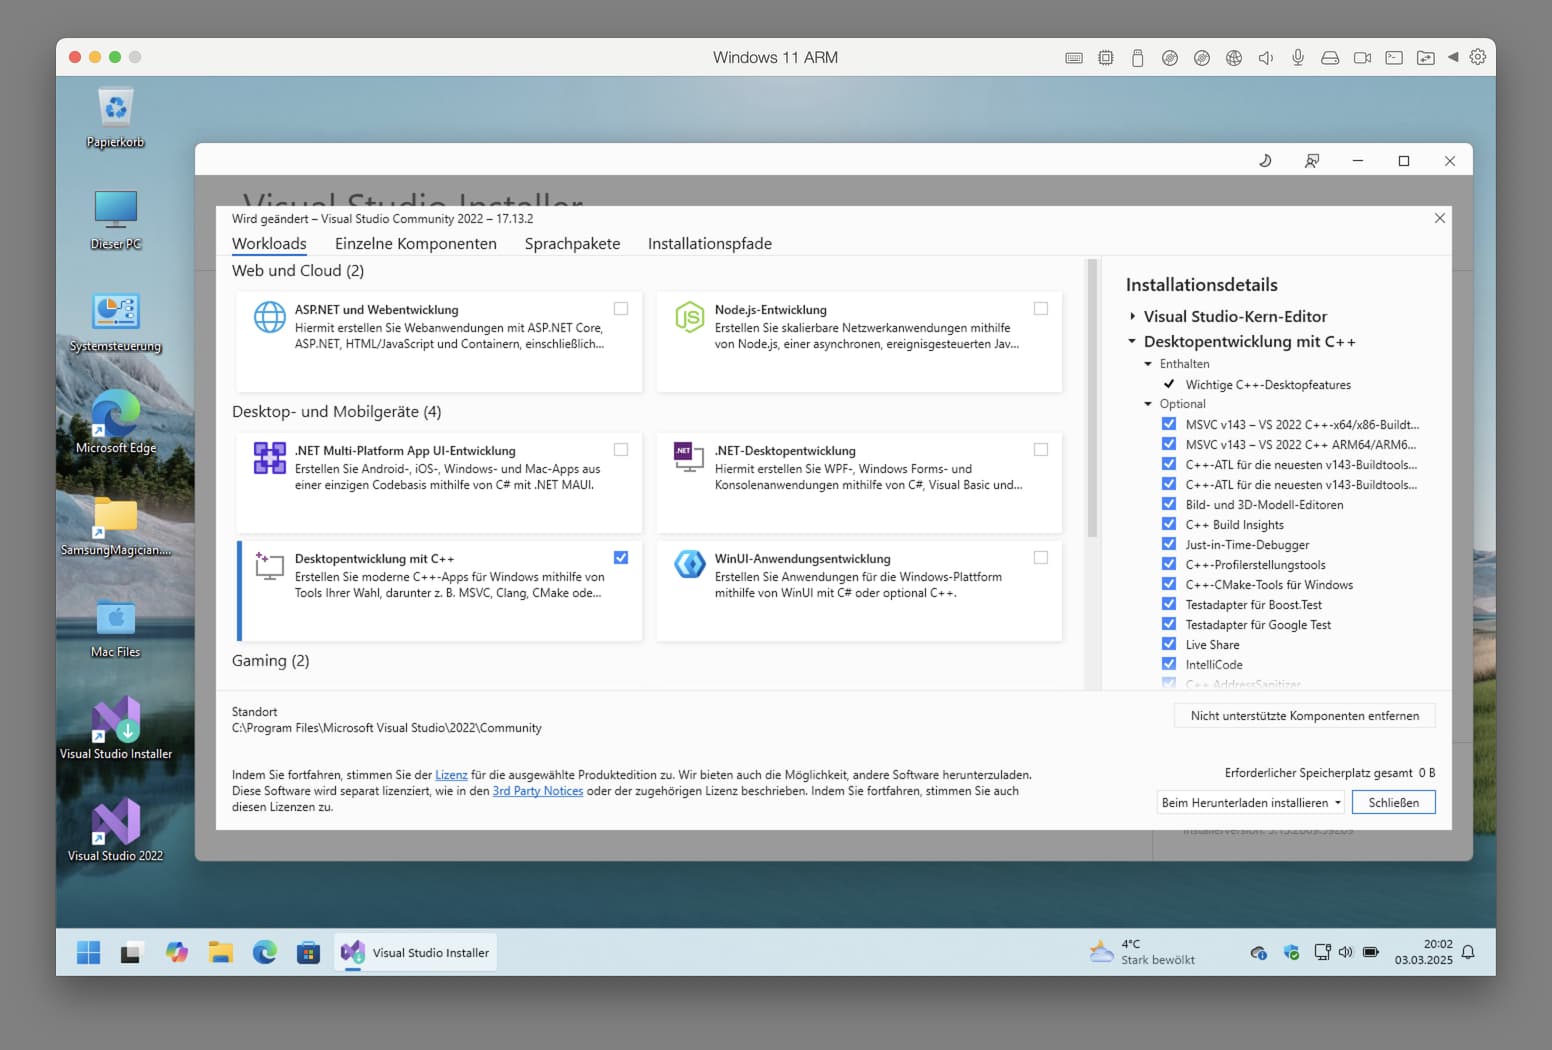Open Parallels settings gear icon

(1478, 58)
